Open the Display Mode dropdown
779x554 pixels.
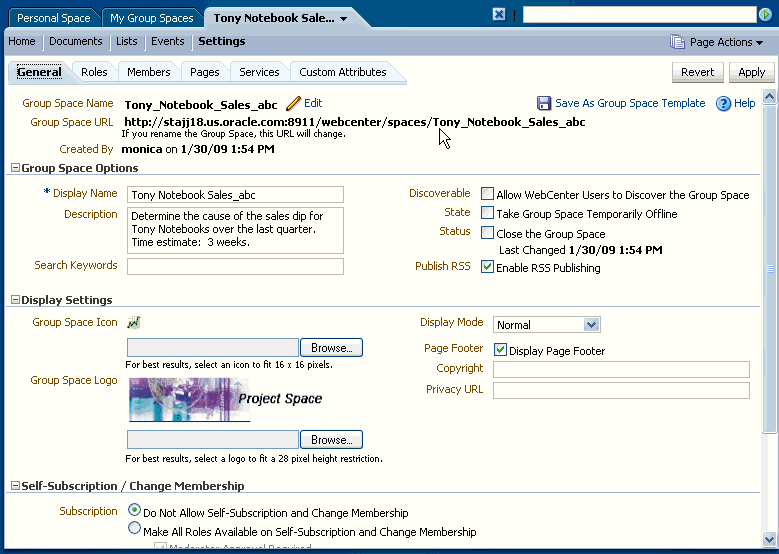coord(591,324)
